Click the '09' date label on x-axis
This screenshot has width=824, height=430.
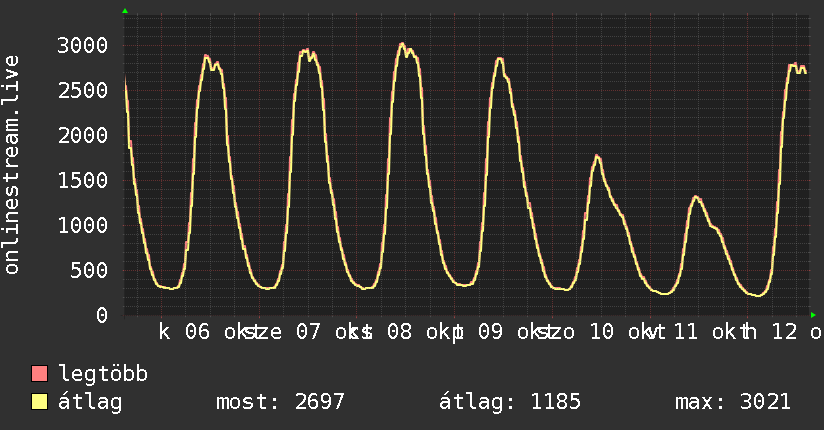pyautogui.click(x=490, y=332)
